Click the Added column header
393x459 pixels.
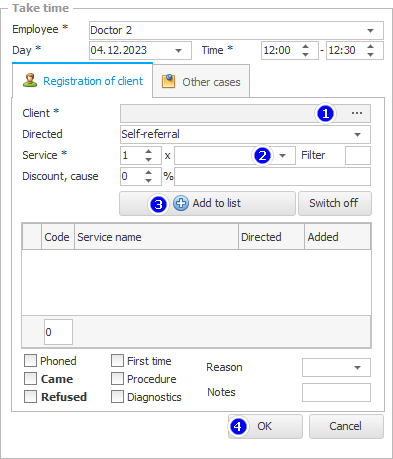pyautogui.click(x=337, y=237)
